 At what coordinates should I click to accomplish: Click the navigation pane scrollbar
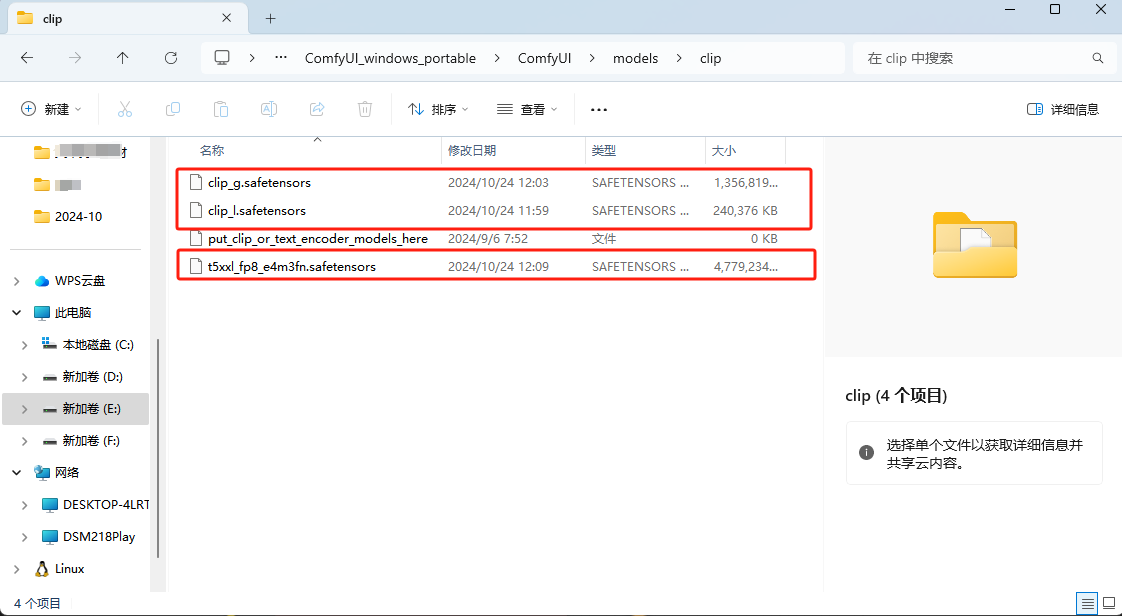click(x=157, y=449)
